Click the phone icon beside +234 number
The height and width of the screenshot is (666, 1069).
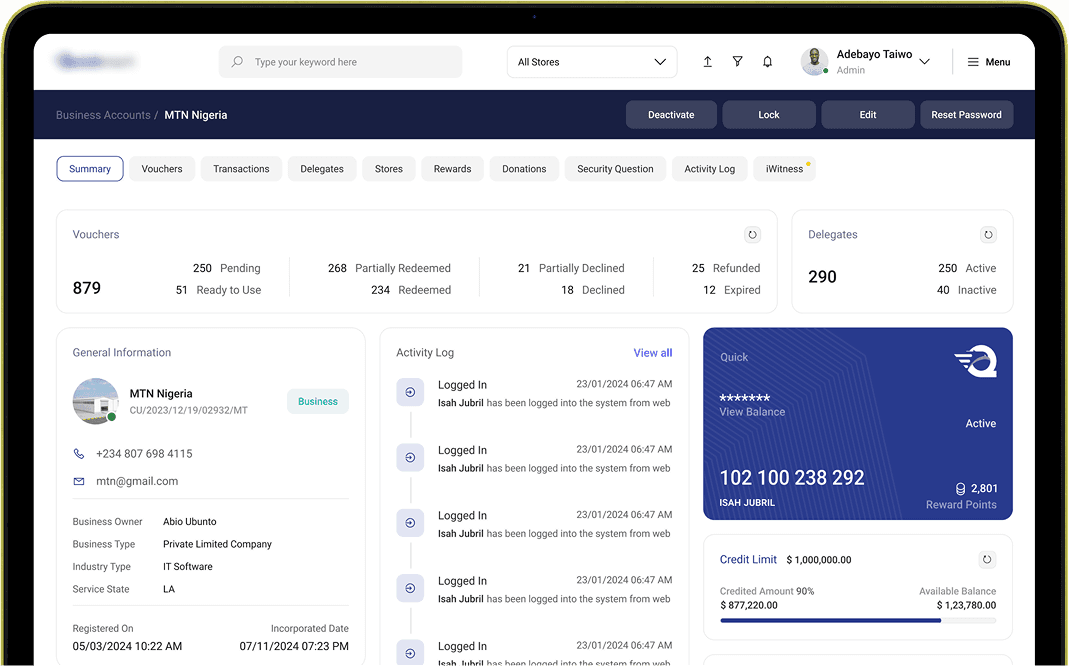coord(79,453)
